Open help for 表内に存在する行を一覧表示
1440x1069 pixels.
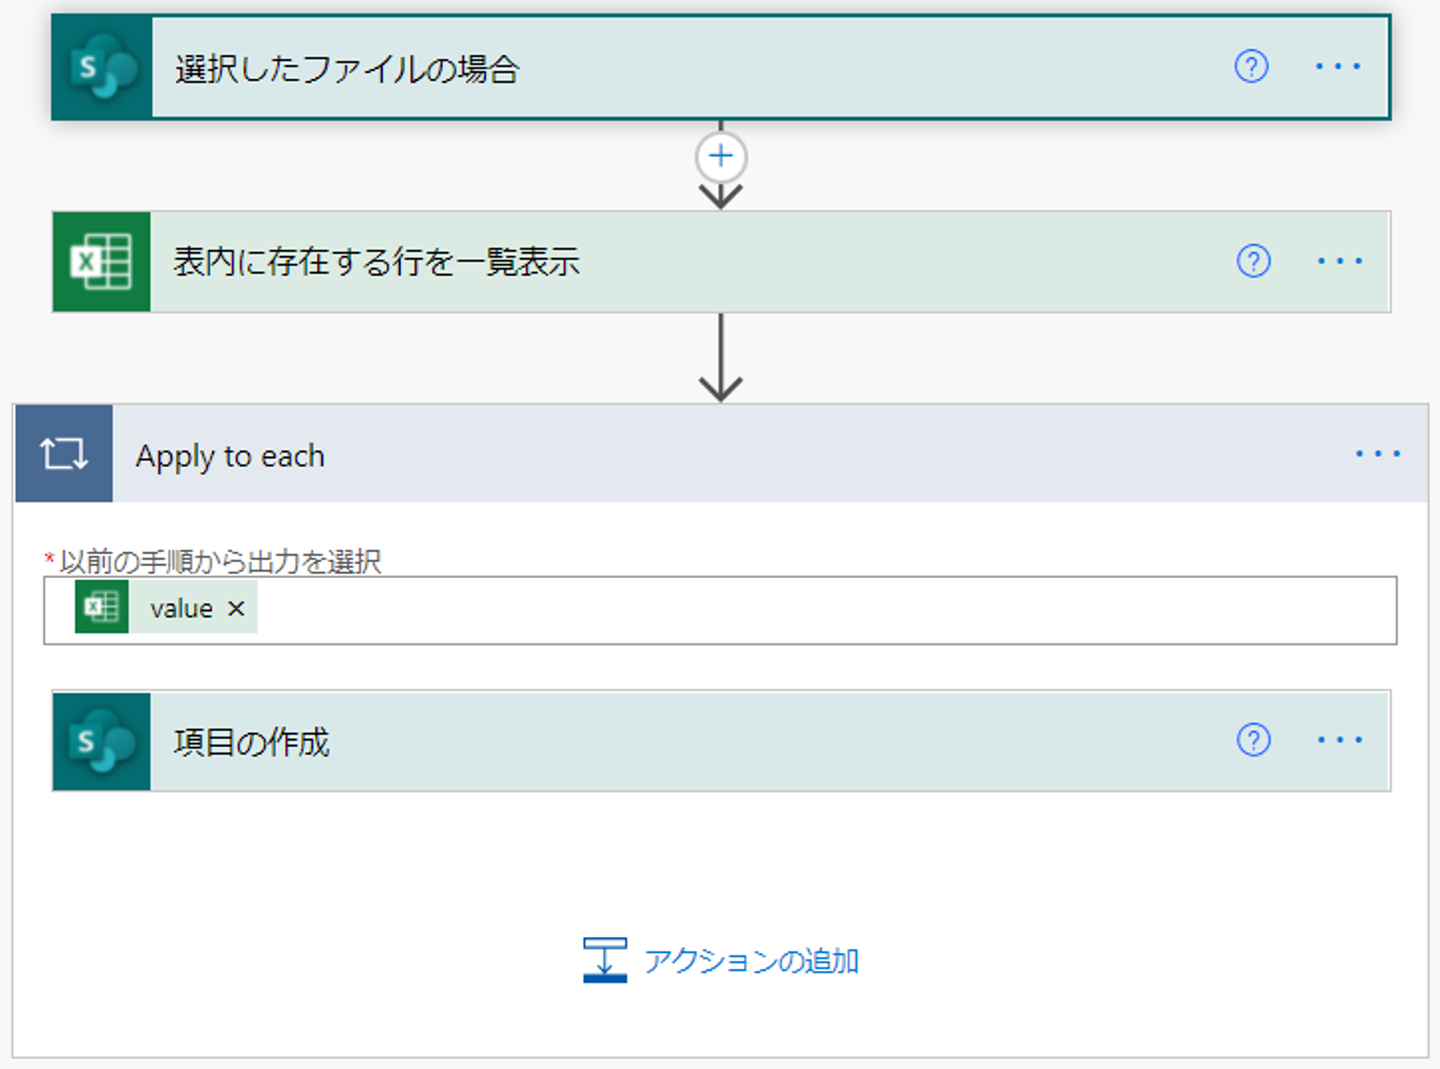click(1253, 261)
